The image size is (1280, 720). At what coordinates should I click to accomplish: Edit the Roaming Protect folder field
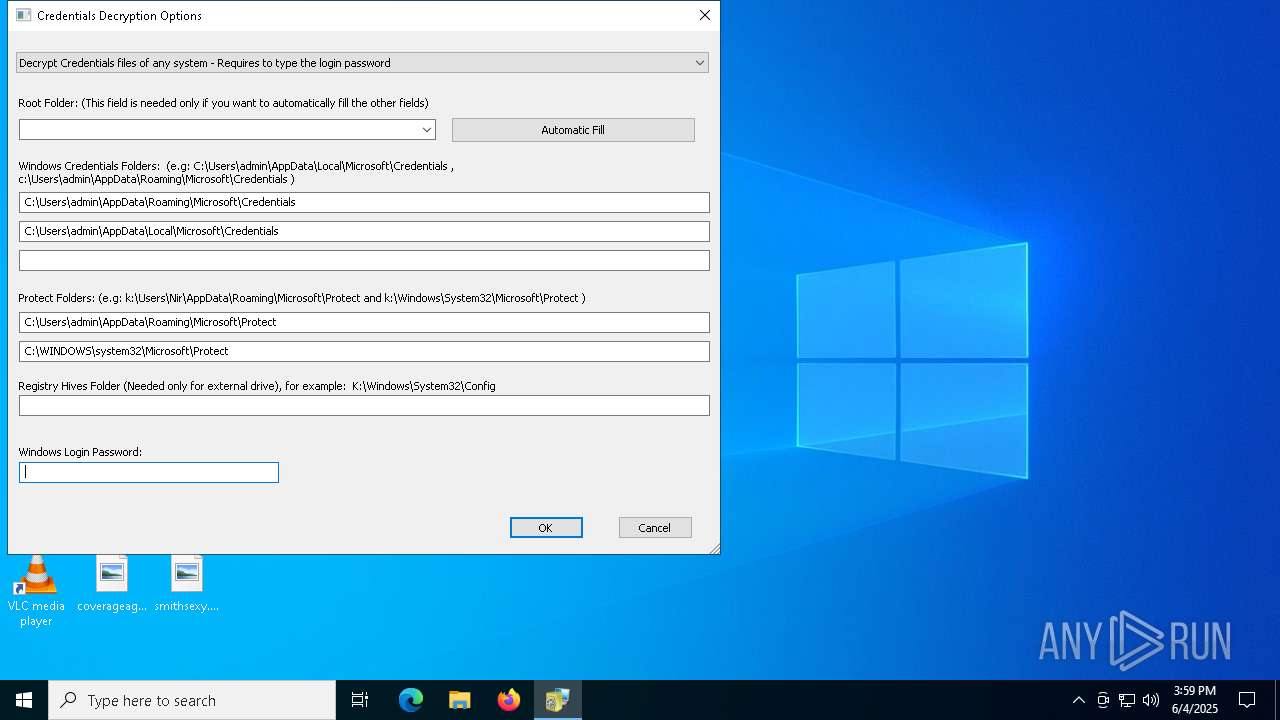click(x=364, y=322)
